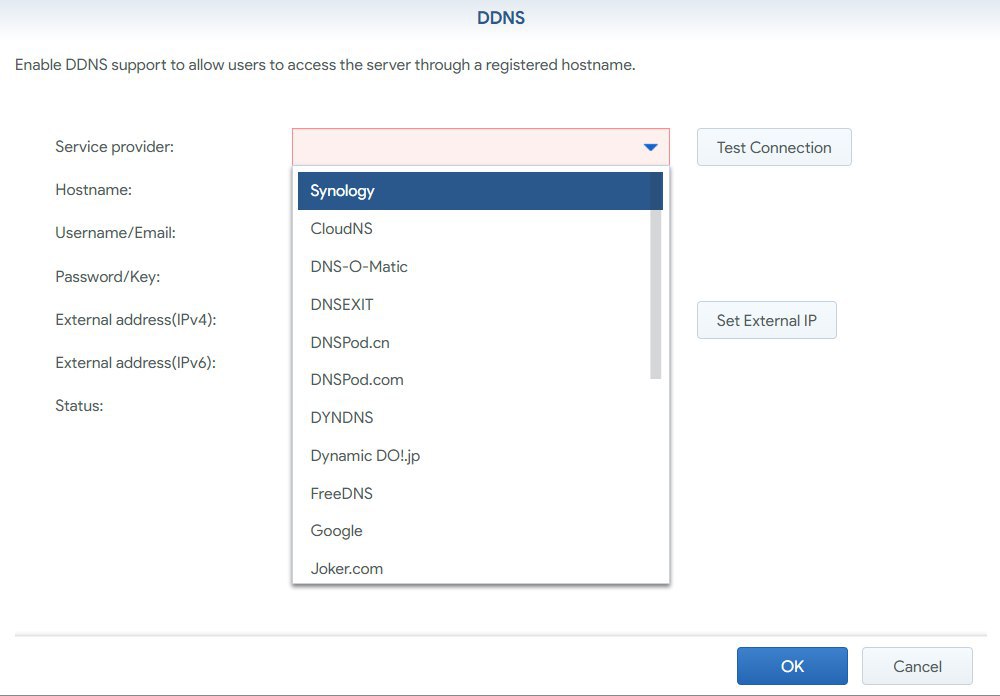The image size is (1000, 696).
Task: Focus the Service provider combo box field
Action: click(481, 147)
